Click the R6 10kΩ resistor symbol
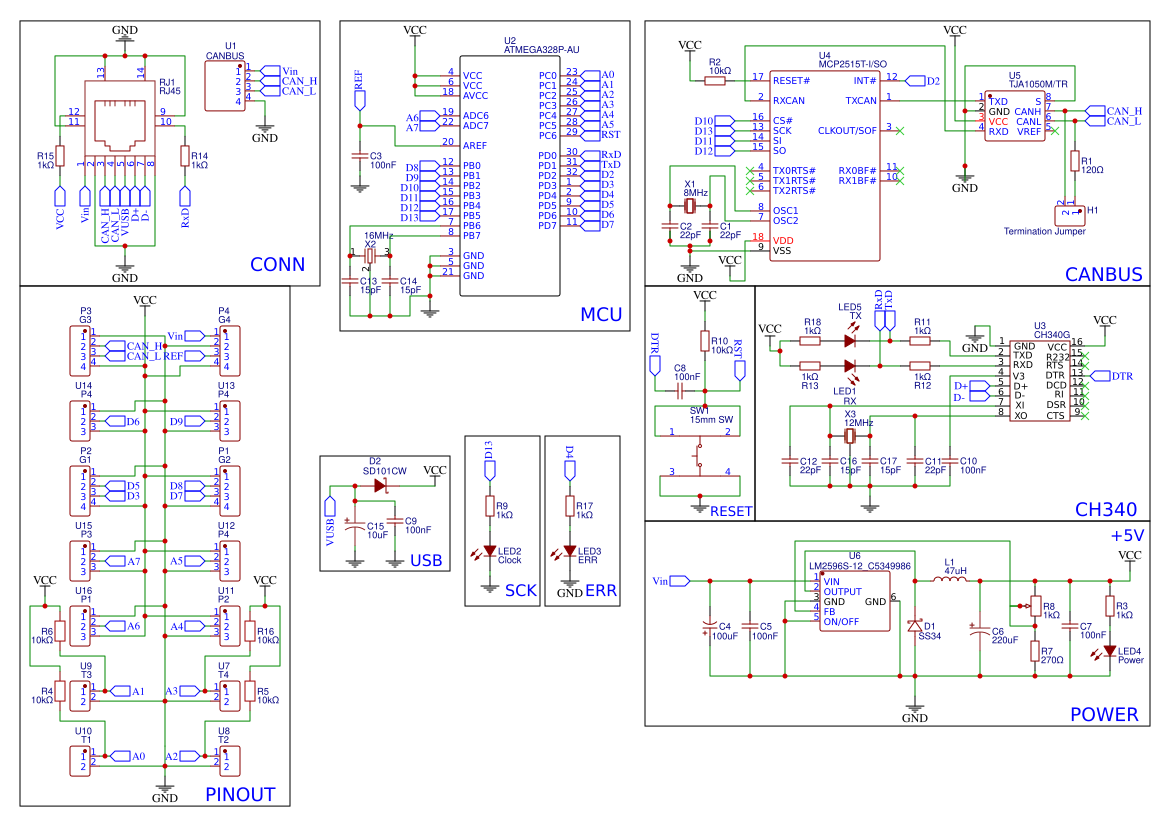1169x828 pixels. coord(60,631)
